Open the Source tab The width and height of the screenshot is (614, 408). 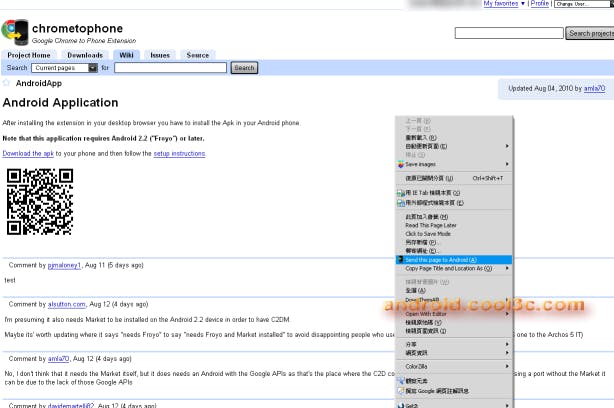click(198, 55)
